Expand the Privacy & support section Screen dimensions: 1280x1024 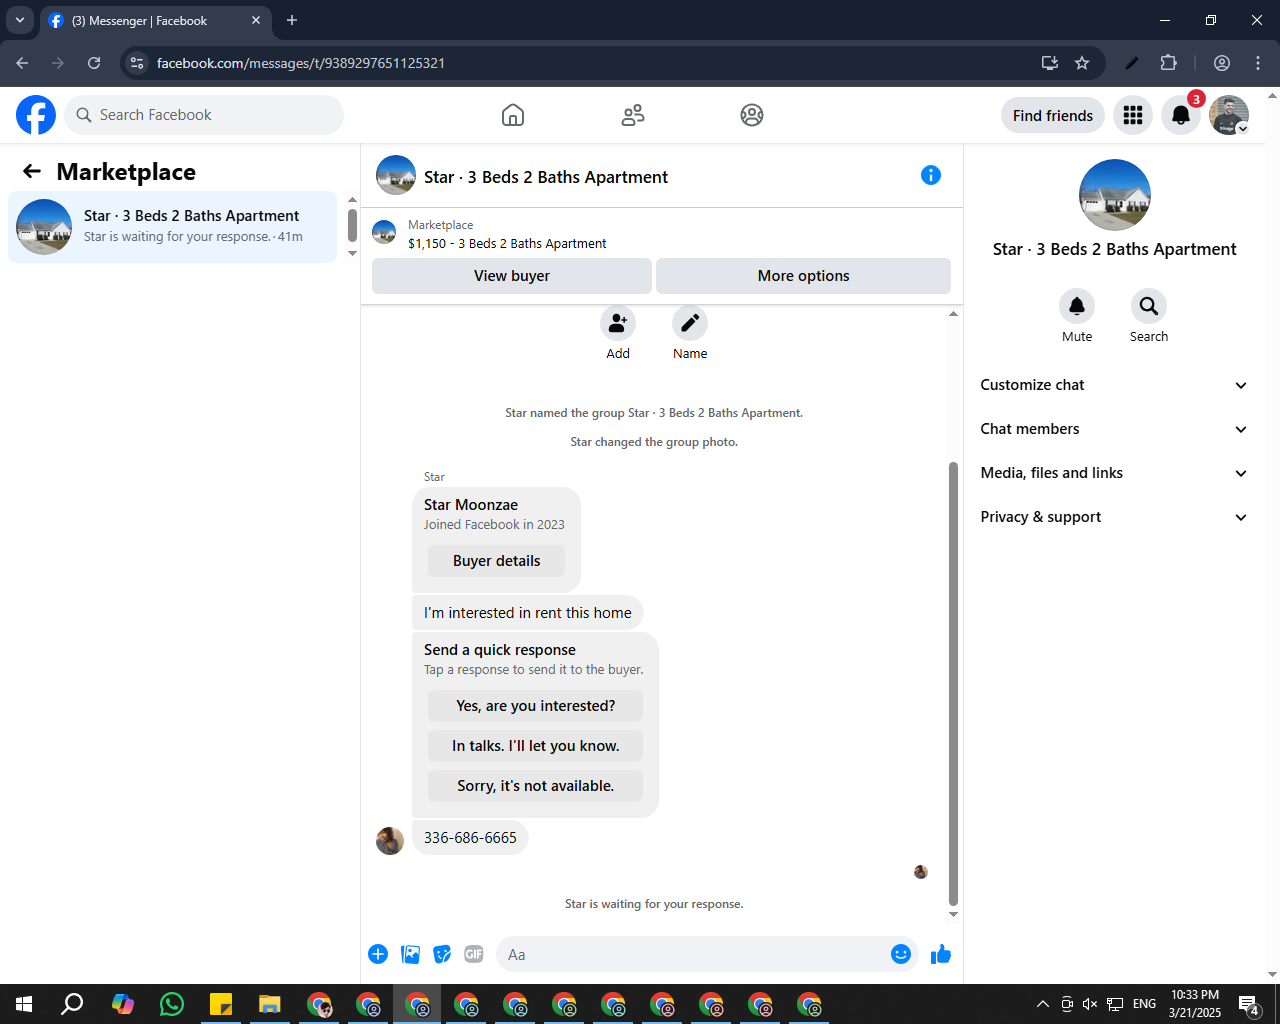(1114, 517)
